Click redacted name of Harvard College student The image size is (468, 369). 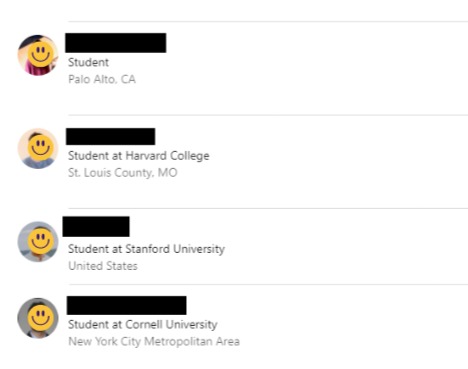[x=110, y=136]
